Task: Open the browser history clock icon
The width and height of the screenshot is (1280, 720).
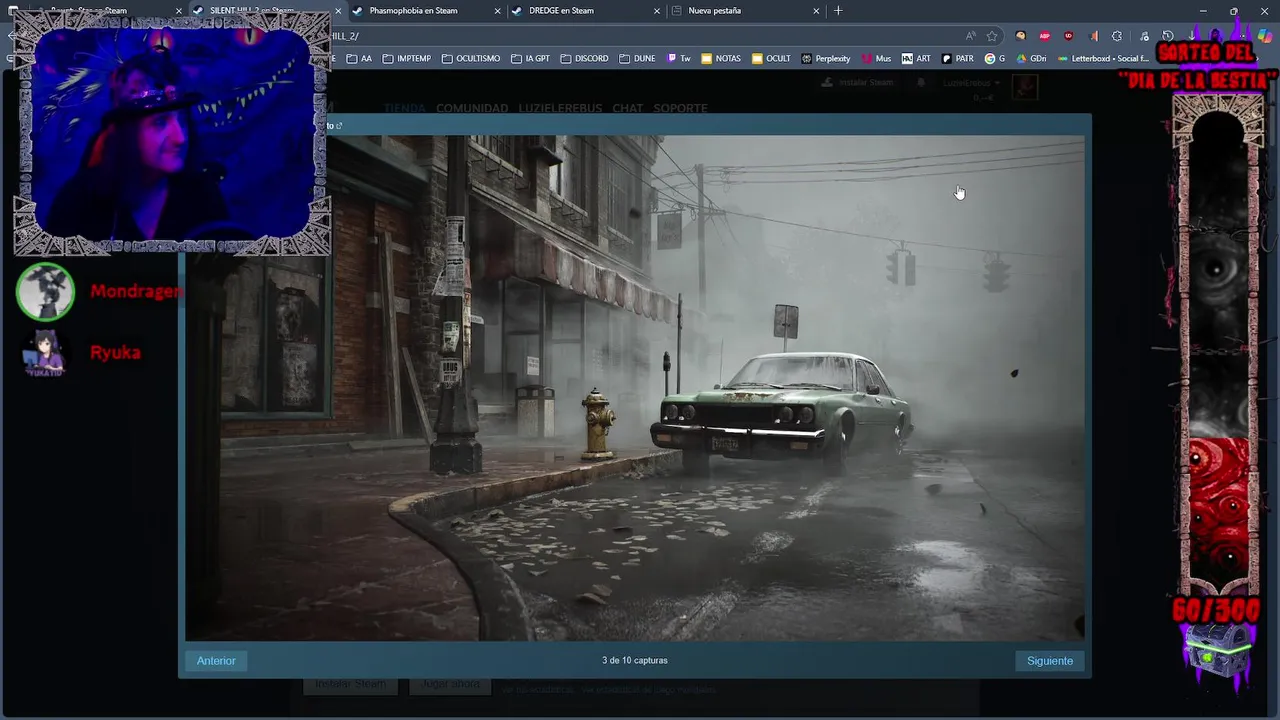Action: tap(1167, 36)
